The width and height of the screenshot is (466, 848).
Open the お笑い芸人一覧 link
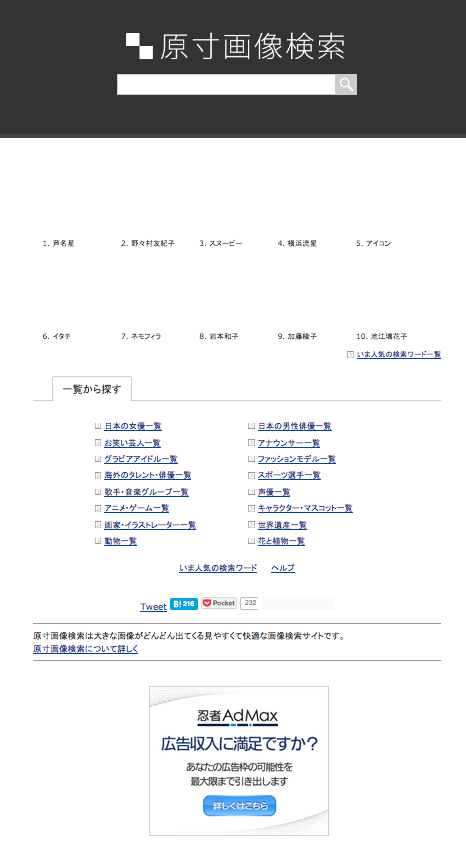pyautogui.click(x=132, y=443)
